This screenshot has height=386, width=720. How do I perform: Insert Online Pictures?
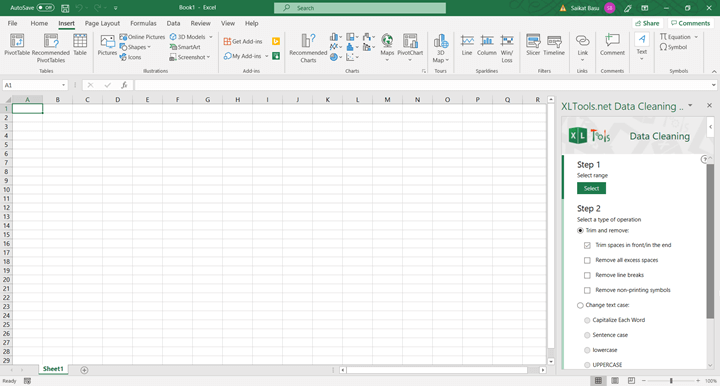pyautogui.click(x=142, y=37)
